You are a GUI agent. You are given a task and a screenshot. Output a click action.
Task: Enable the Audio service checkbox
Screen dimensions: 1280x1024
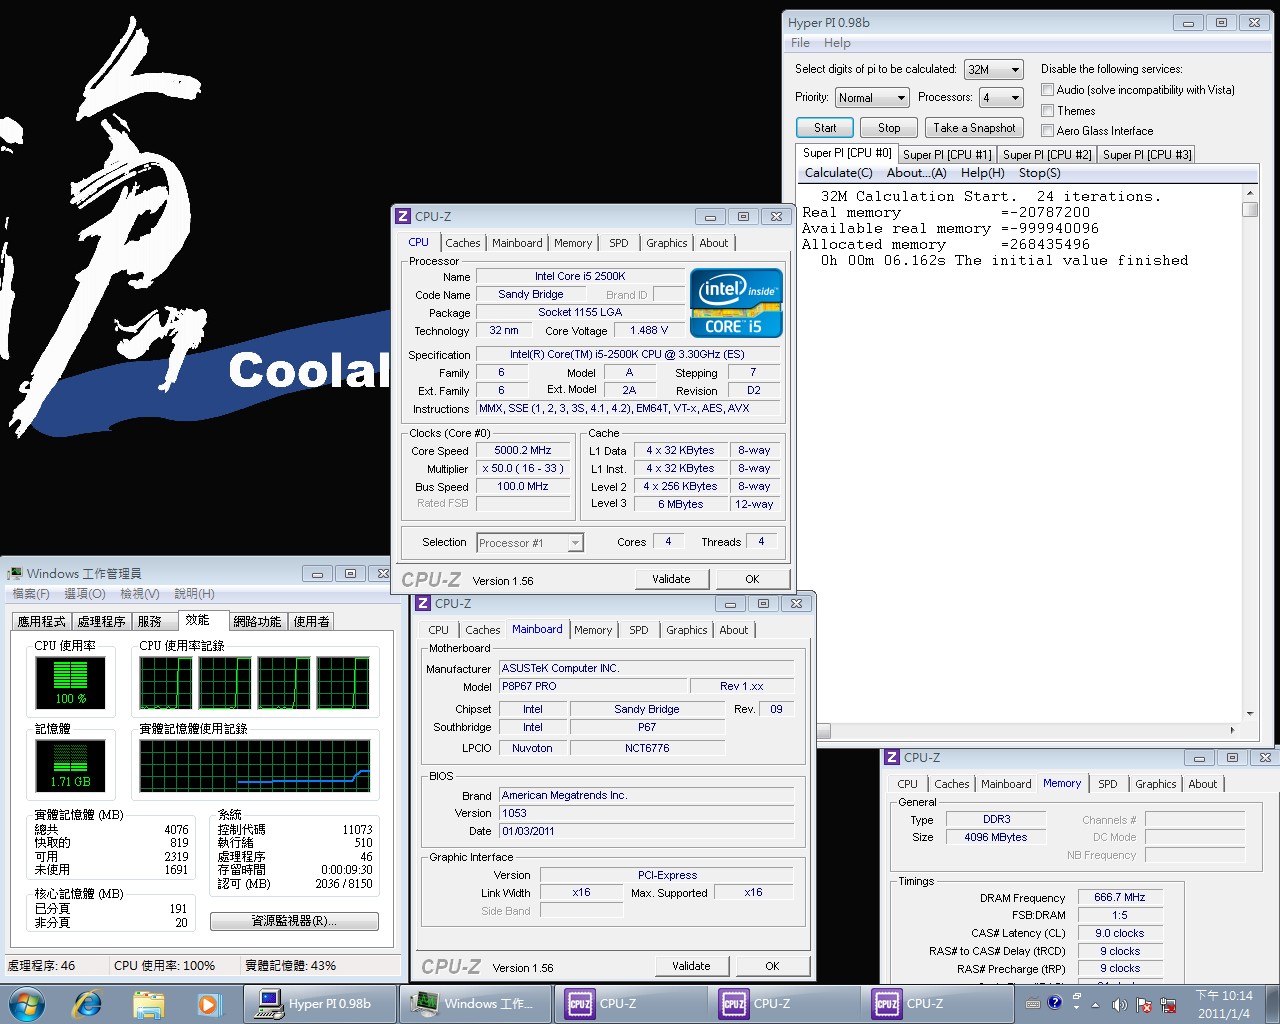point(1048,90)
